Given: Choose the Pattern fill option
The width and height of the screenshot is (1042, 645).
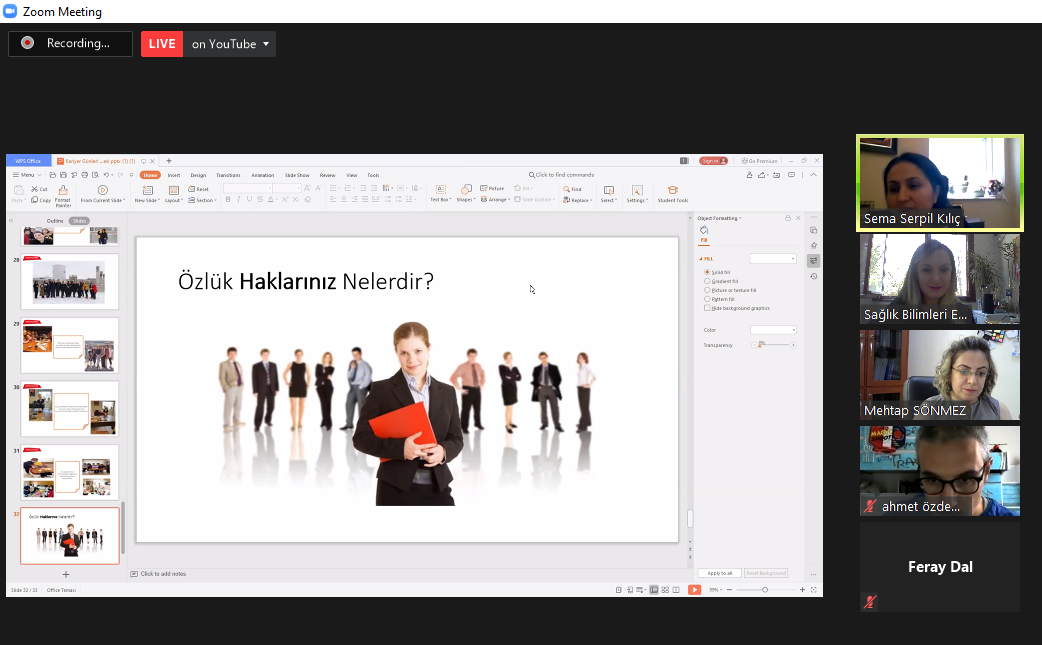Looking at the screenshot, I should pyautogui.click(x=708, y=299).
